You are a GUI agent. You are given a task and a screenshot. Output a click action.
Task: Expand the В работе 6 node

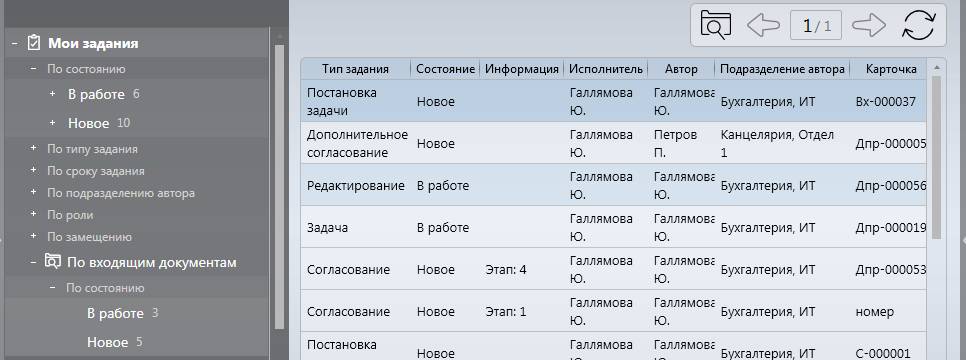pyautogui.click(x=52, y=94)
